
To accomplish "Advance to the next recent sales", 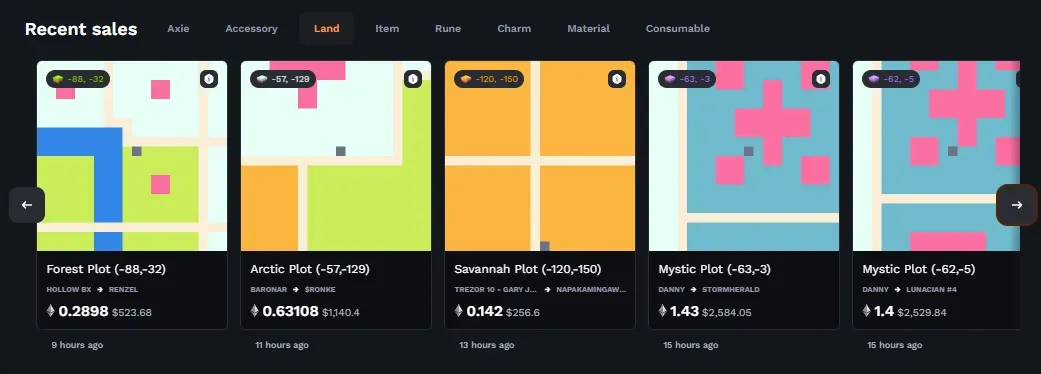I will pyautogui.click(x=1016, y=205).
